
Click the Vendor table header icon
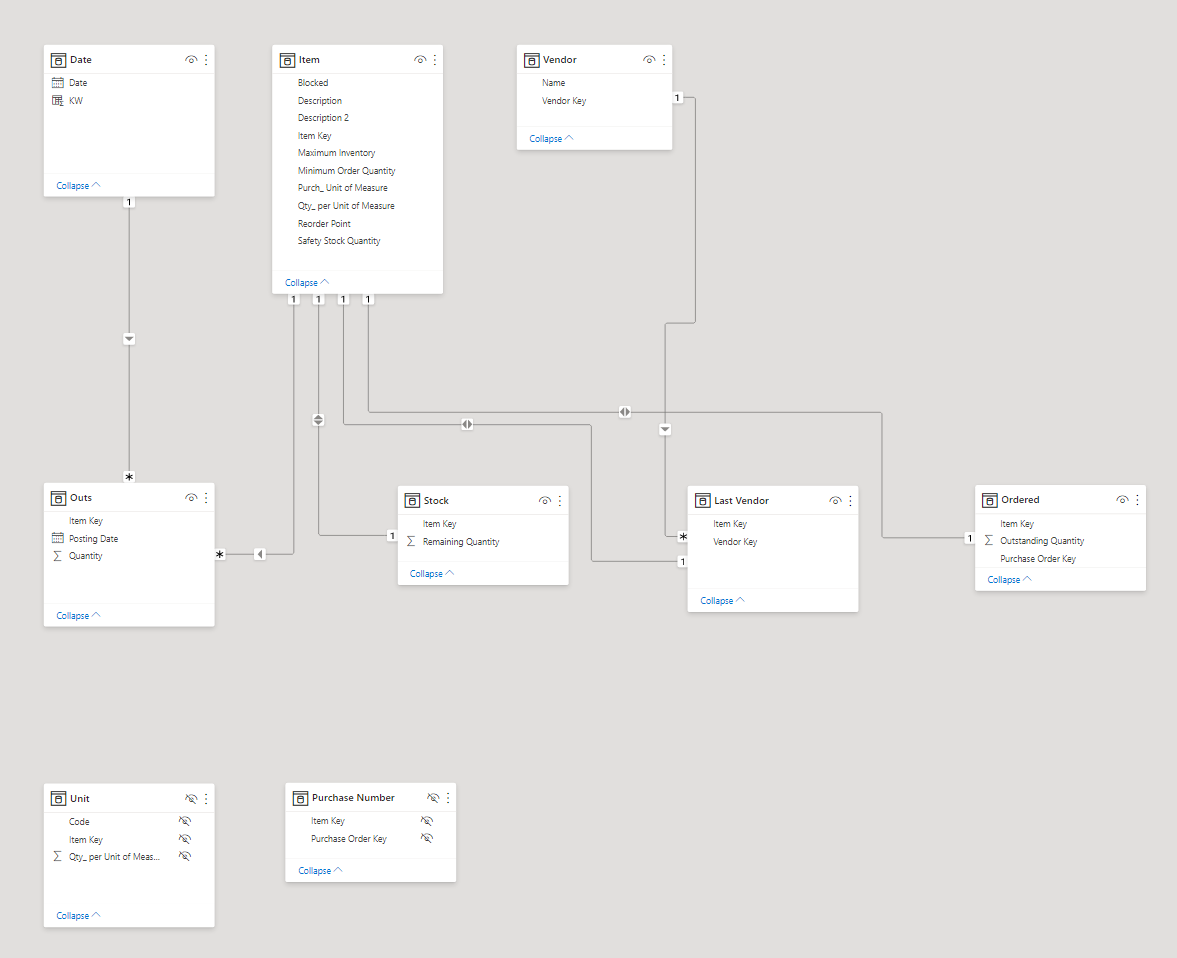coord(531,60)
